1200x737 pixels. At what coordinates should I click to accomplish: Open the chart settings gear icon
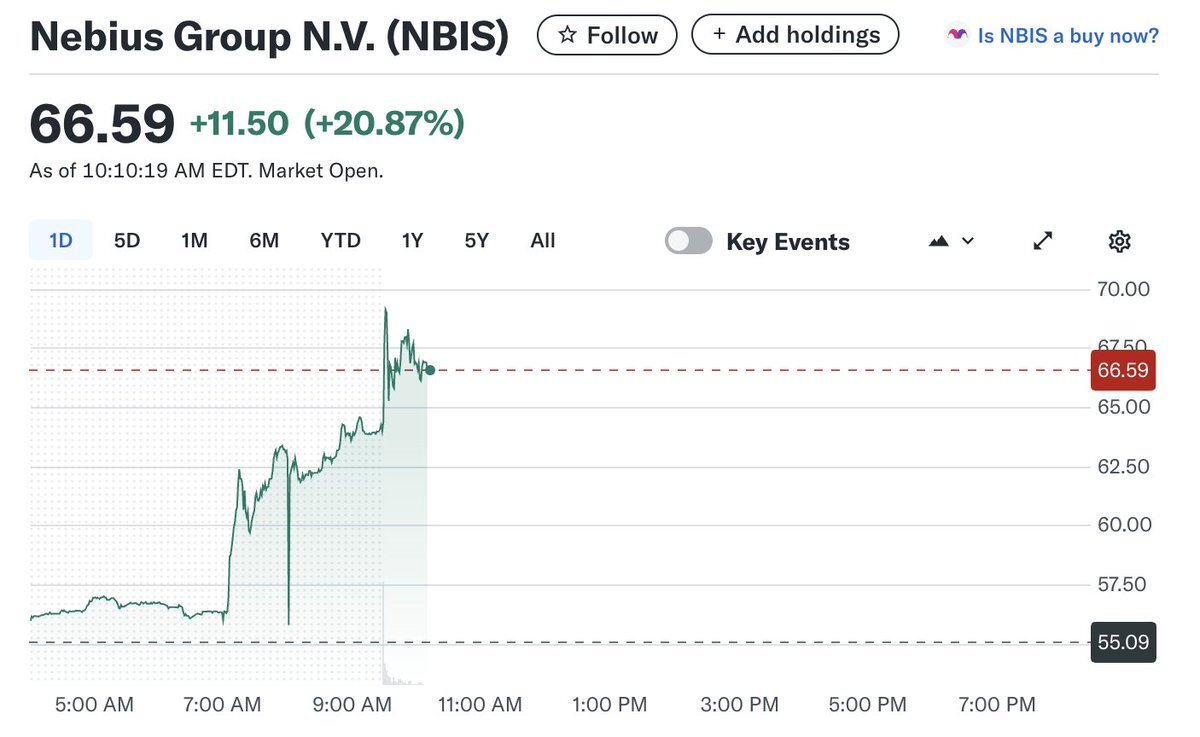click(x=1119, y=241)
